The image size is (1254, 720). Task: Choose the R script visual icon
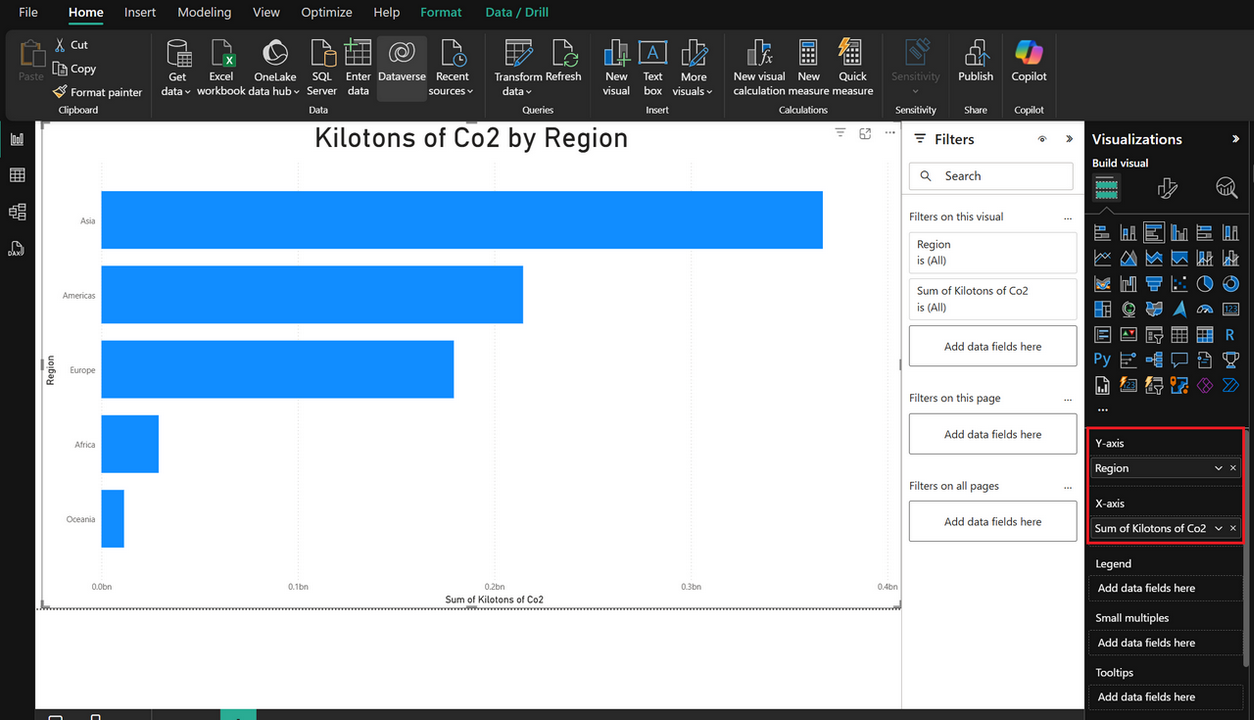[1231, 335]
